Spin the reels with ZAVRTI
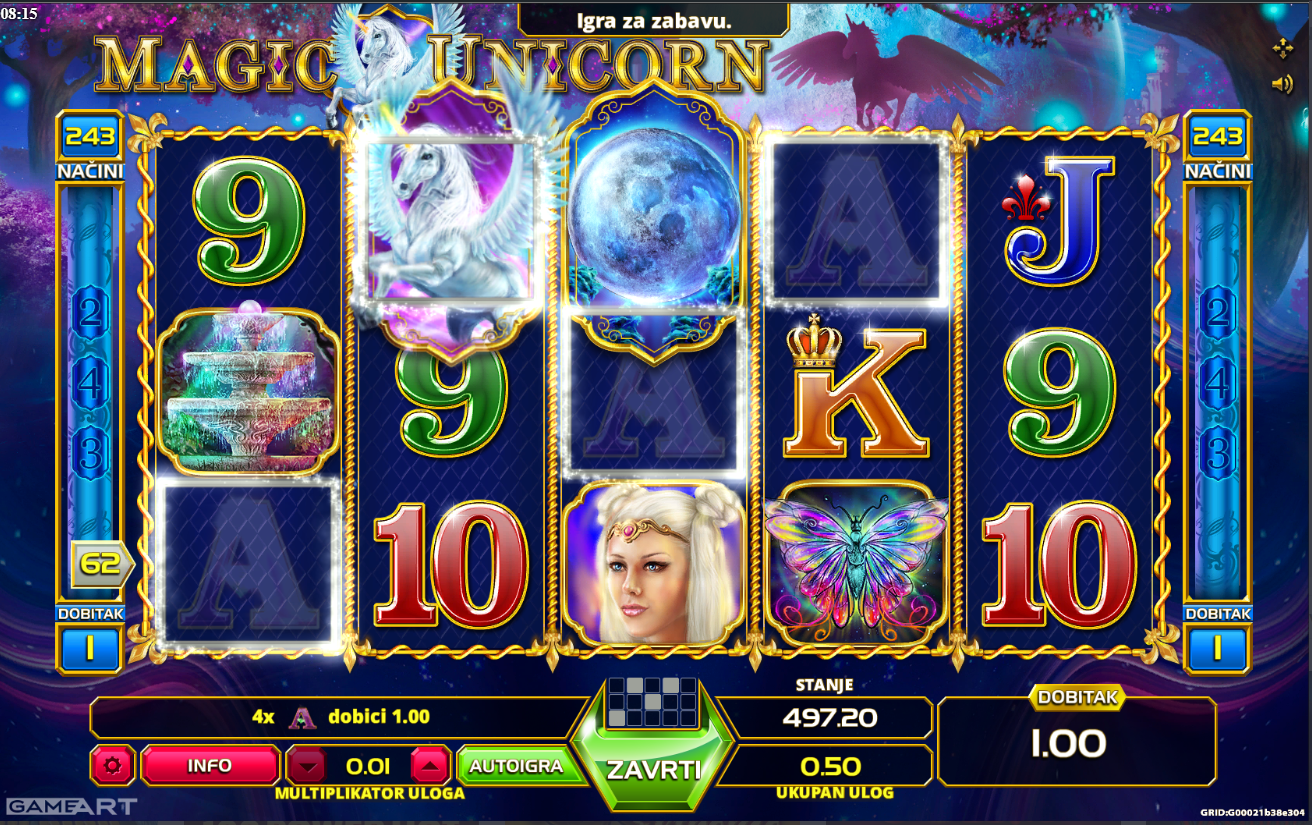 653,770
